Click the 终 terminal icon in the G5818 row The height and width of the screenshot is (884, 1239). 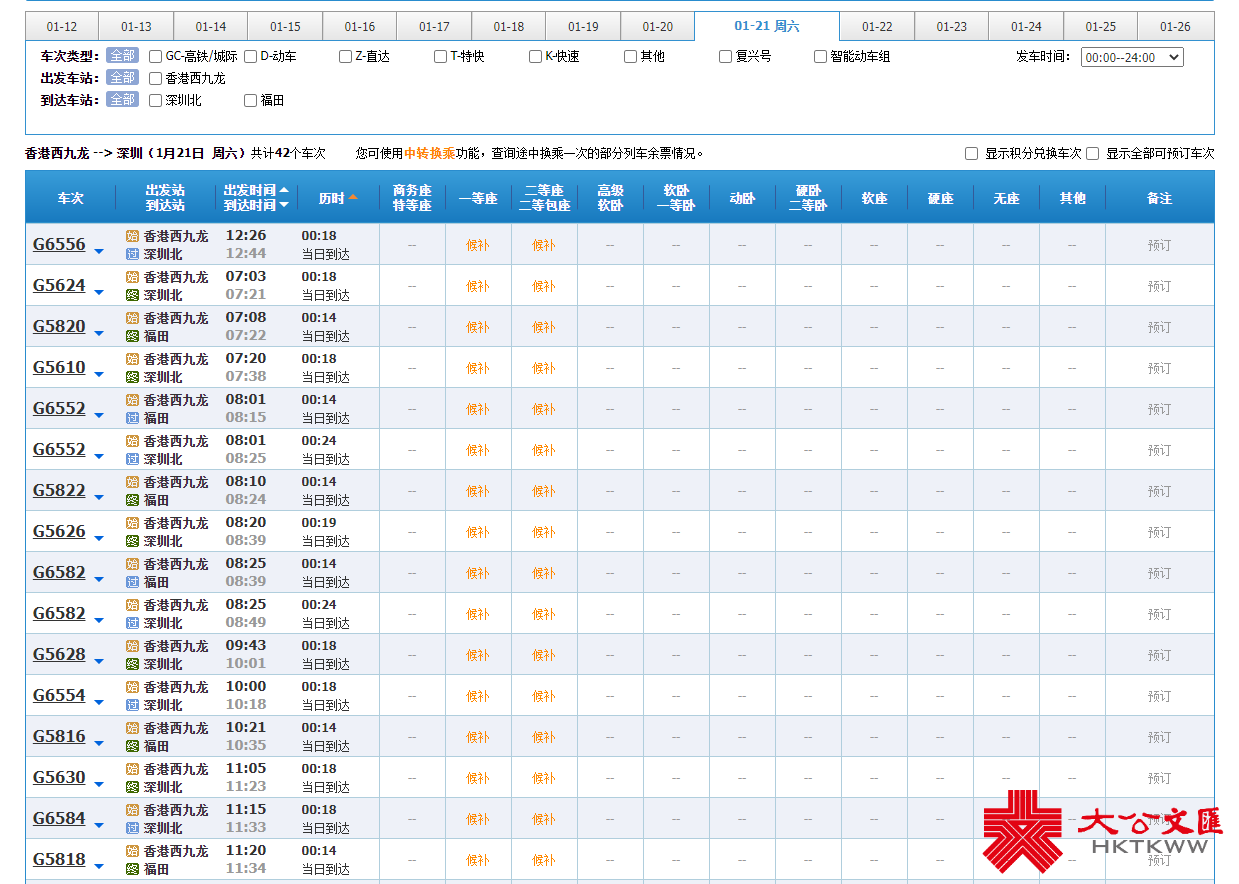coord(132,869)
